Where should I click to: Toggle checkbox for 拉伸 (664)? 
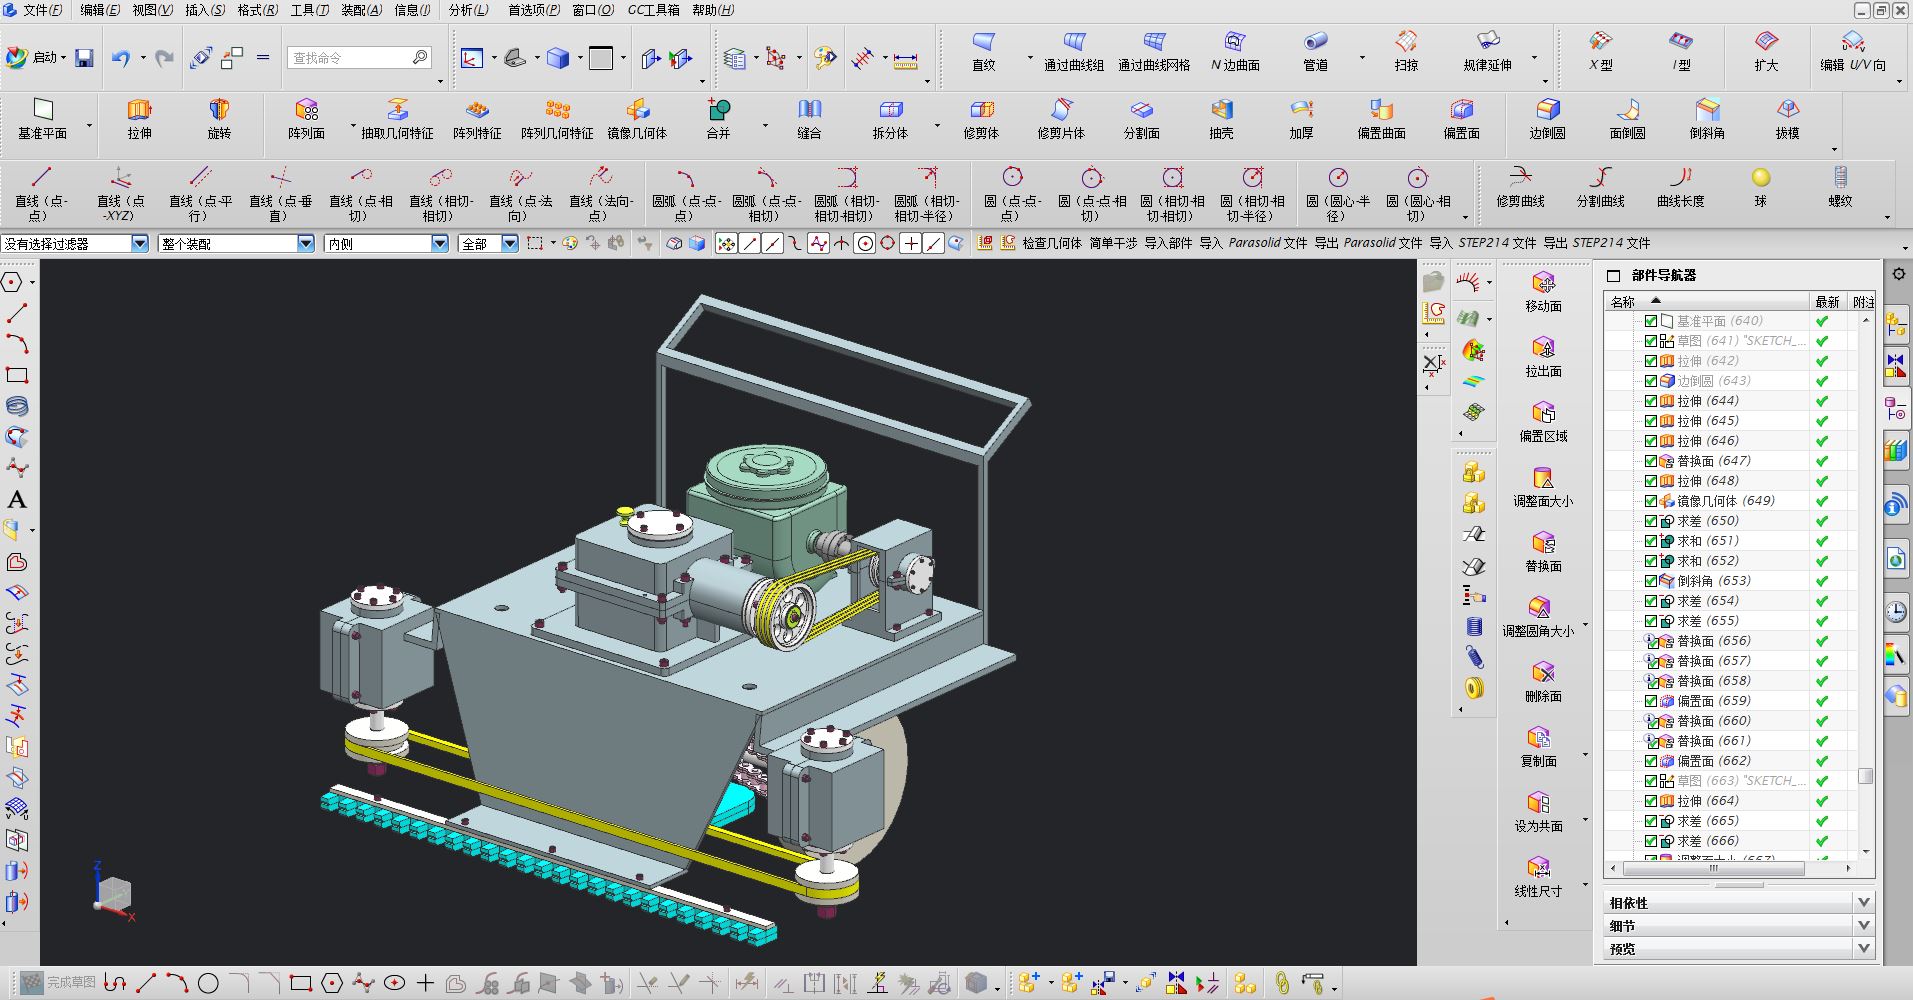click(x=1651, y=801)
